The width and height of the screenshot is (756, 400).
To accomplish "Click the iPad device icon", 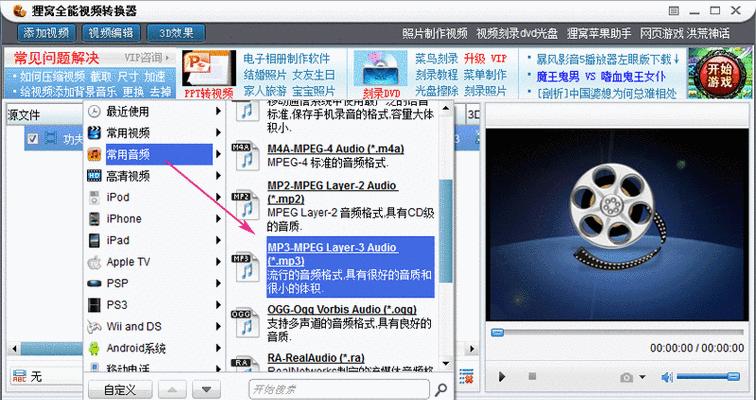I will tap(94, 240).
